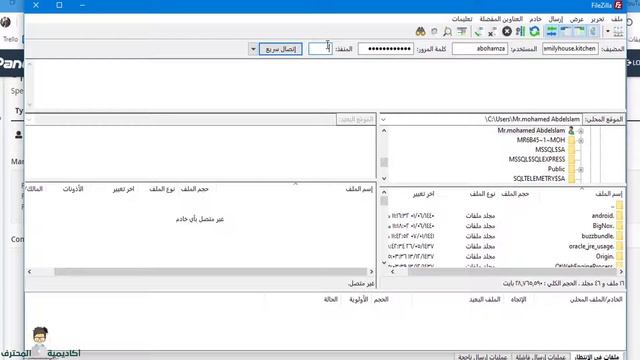Open the ملف menu

(616, 19)
